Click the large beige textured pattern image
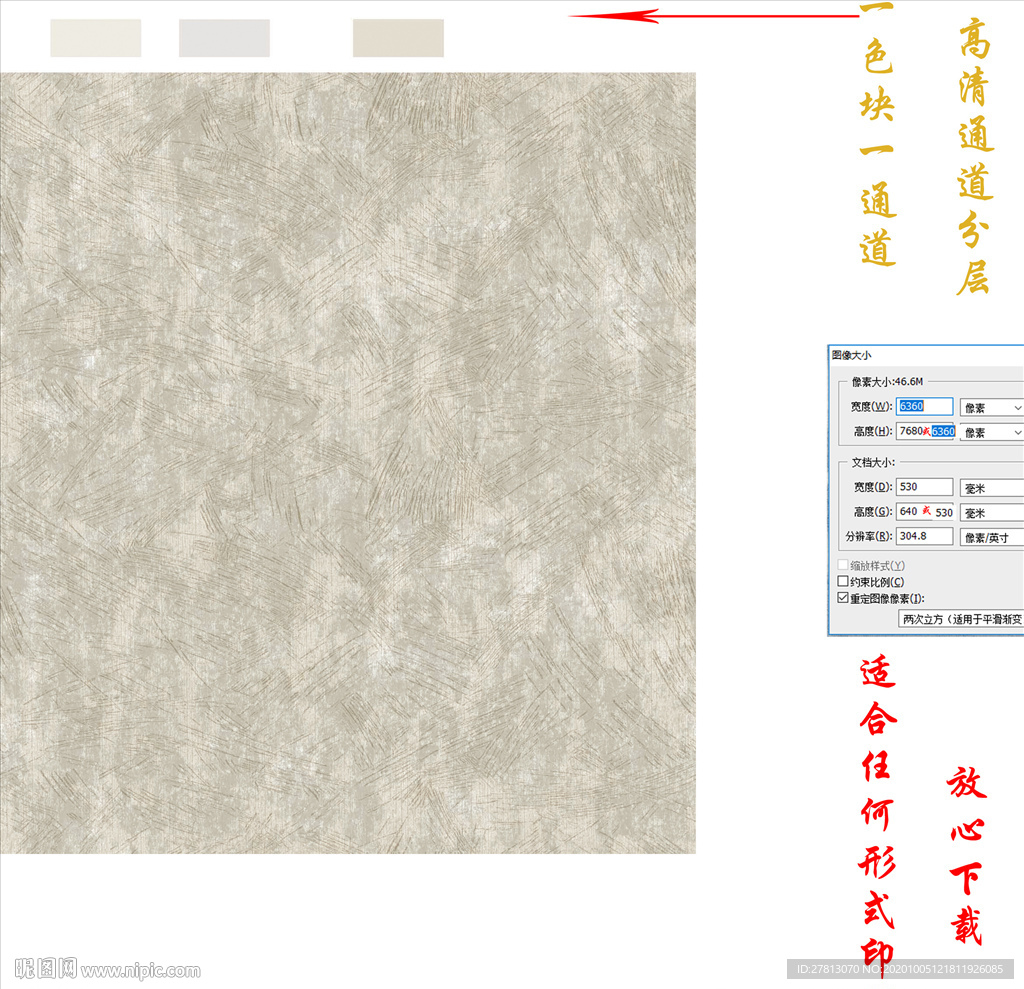This screenshot has width=1024, height=989. pos(348,462)
